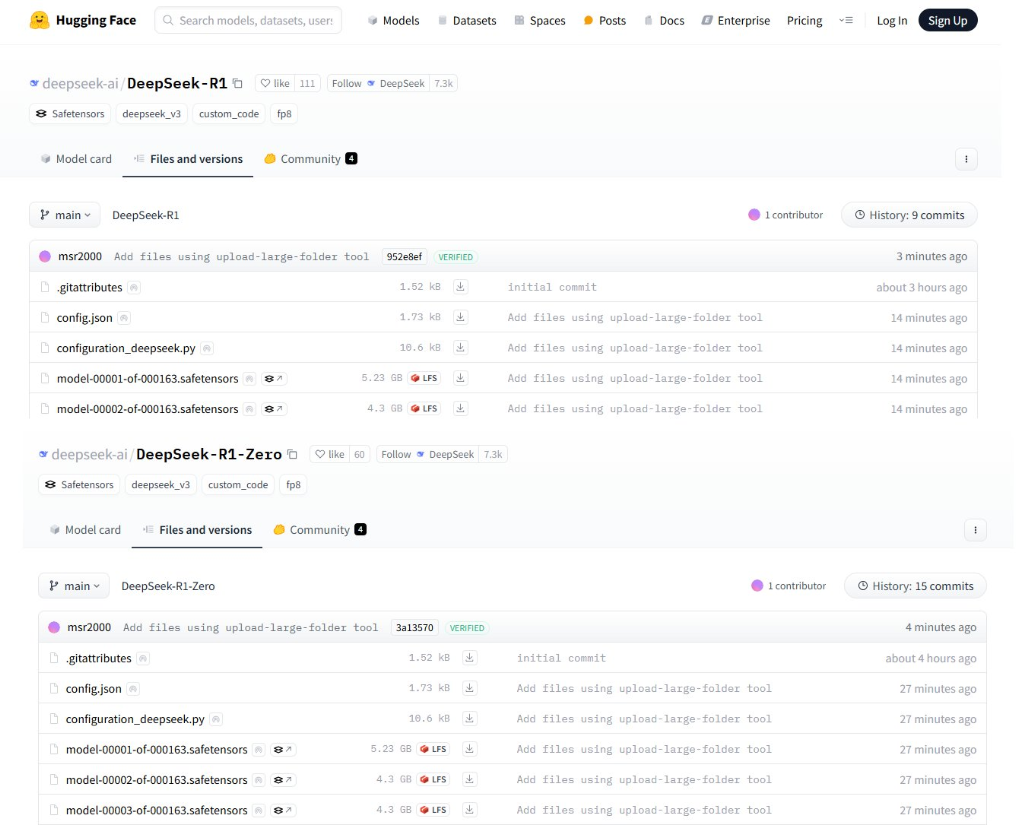Open three-dot menu for DeepSeek-R1 repo
Viewport: 1019px width, 825px height.
pyautogui.click(x=966, y=159)
